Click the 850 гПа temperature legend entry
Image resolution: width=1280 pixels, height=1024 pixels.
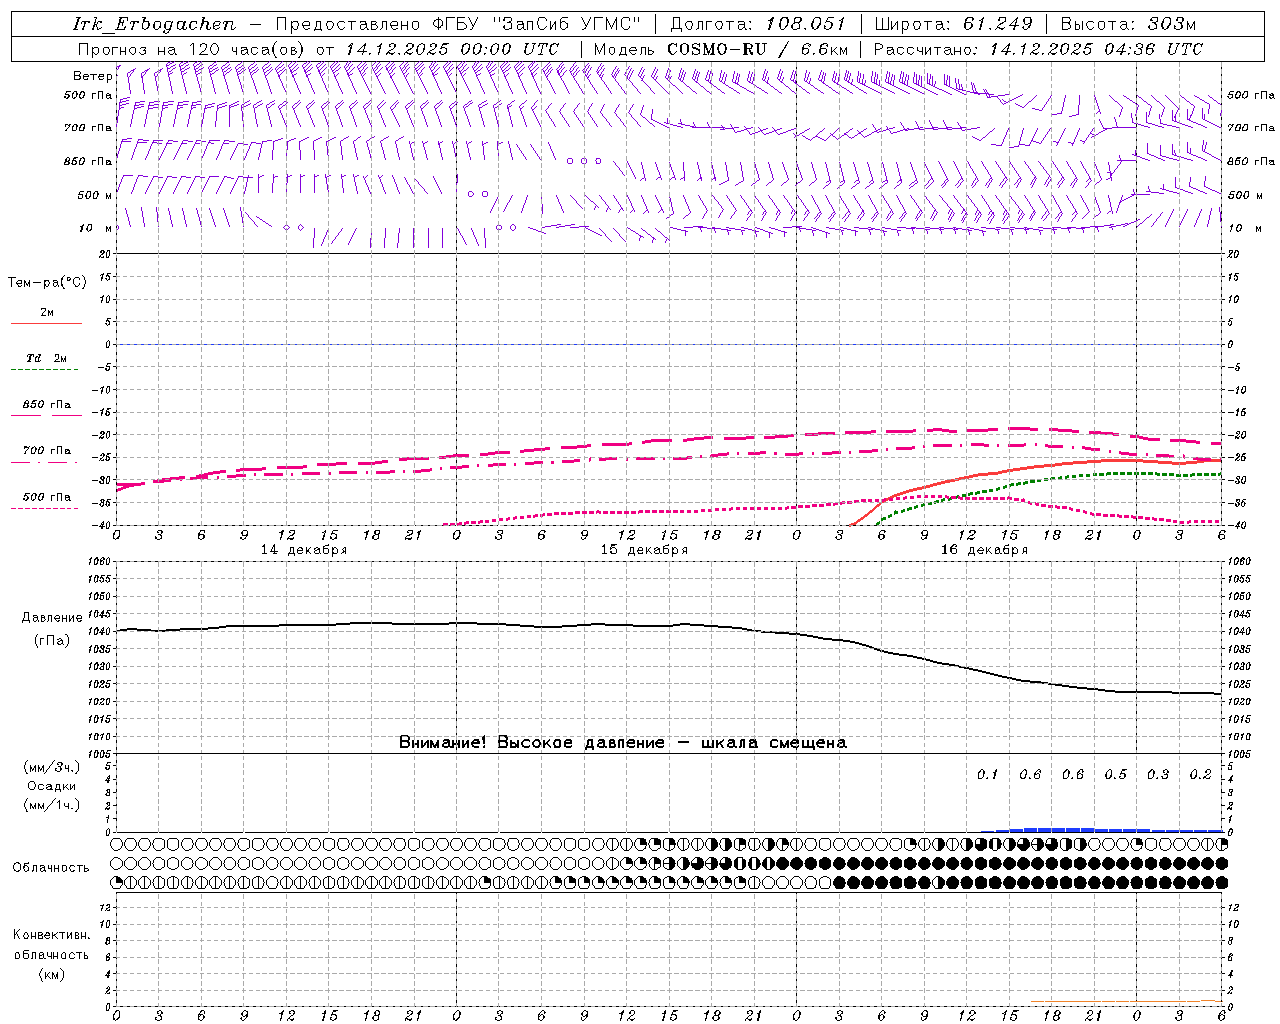click(x=46, y=405)
